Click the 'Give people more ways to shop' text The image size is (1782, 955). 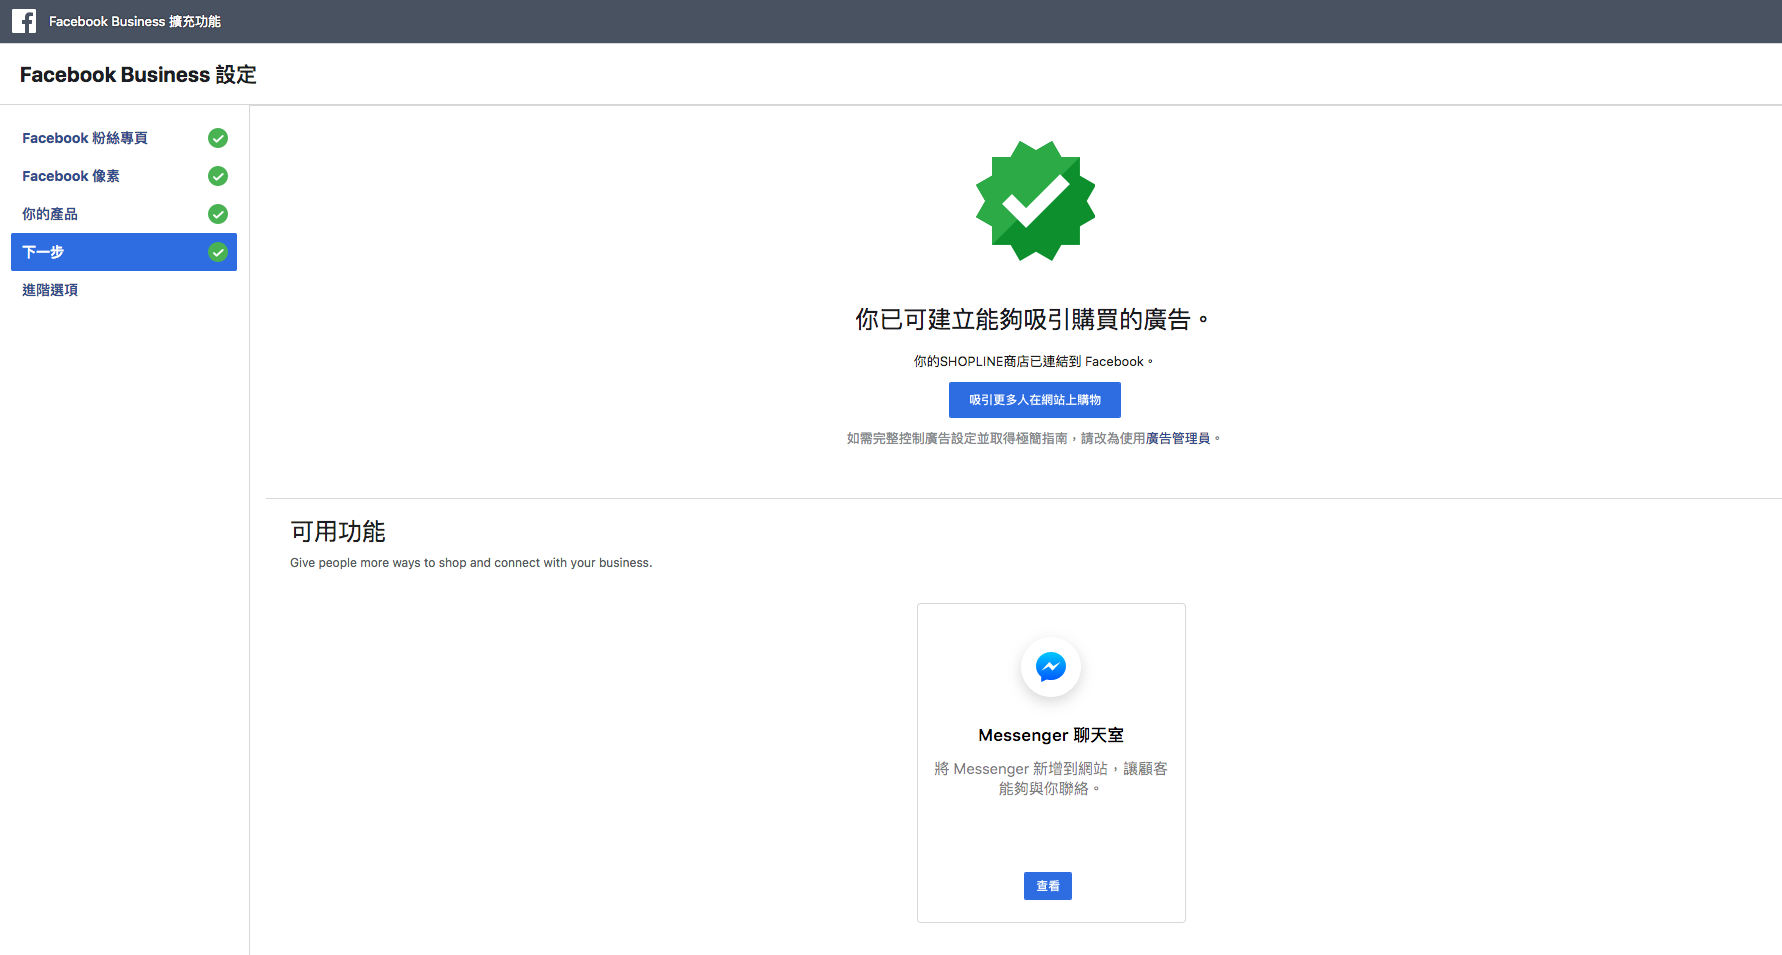click(471, 563)
